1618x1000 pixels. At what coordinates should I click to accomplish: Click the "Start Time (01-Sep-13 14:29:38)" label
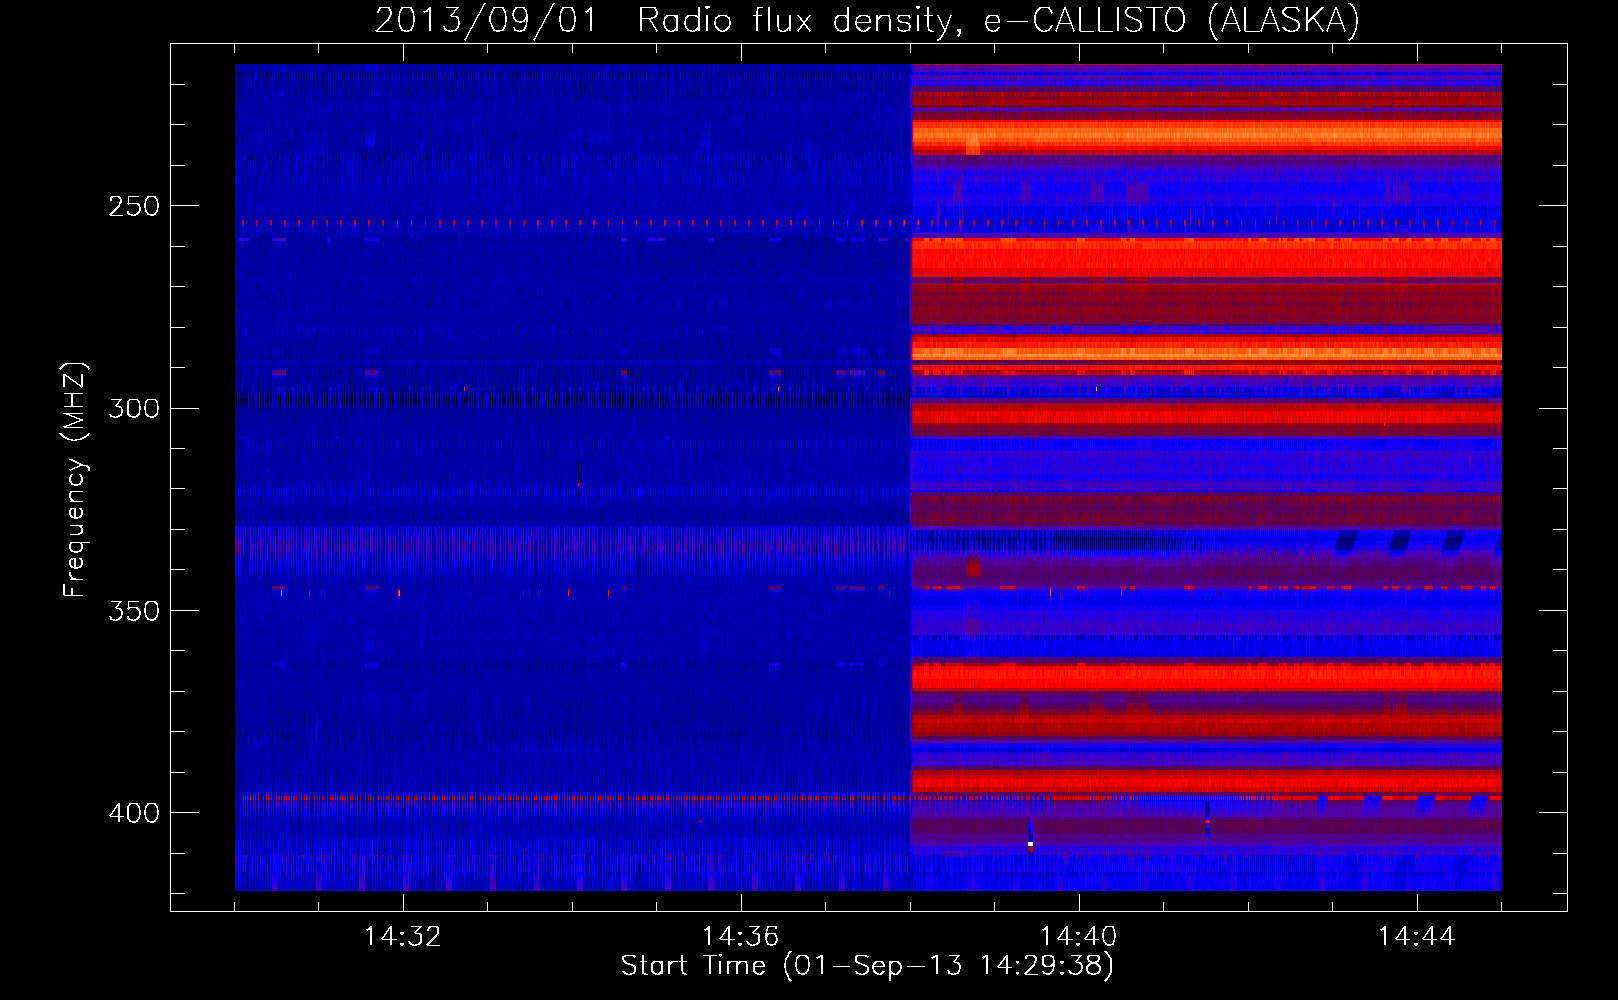[867, 966]
